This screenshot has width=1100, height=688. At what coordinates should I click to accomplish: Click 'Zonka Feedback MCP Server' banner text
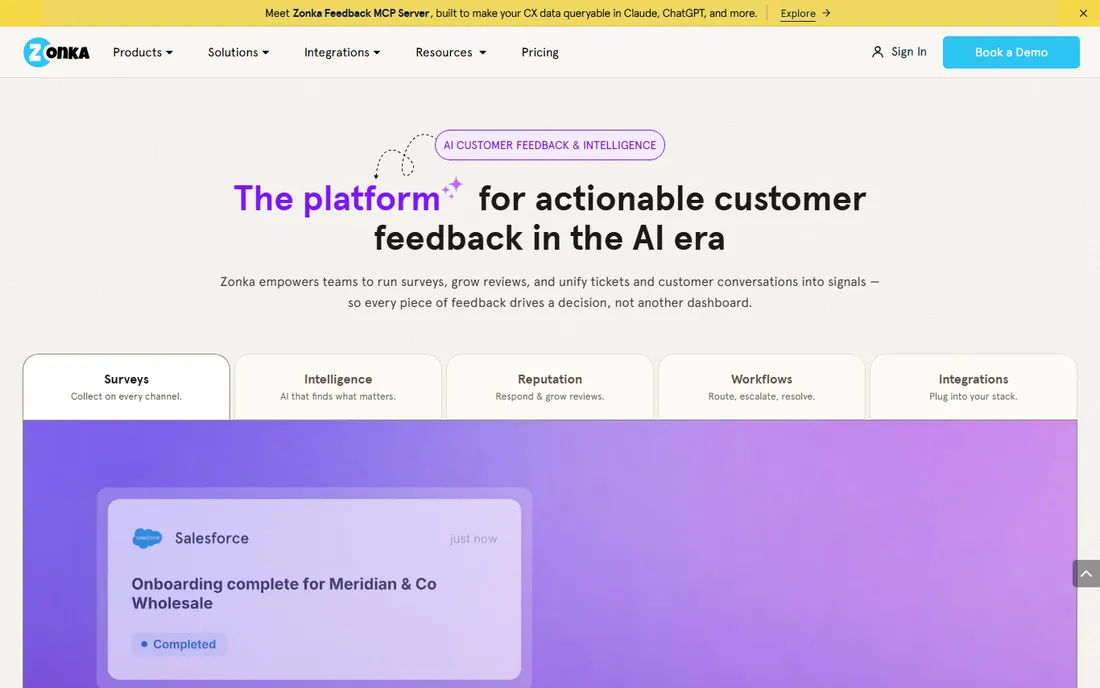tap(361, 13)
